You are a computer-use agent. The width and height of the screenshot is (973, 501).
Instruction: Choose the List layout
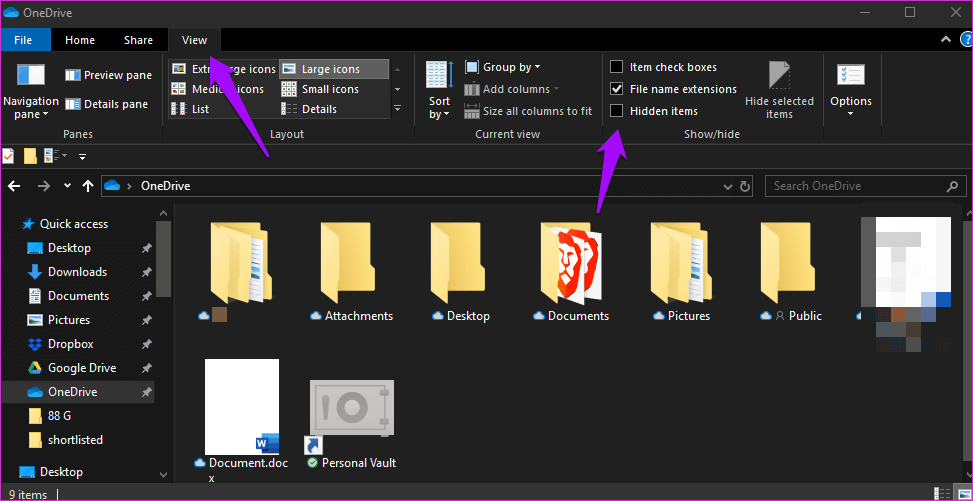[x=191, y=109]
